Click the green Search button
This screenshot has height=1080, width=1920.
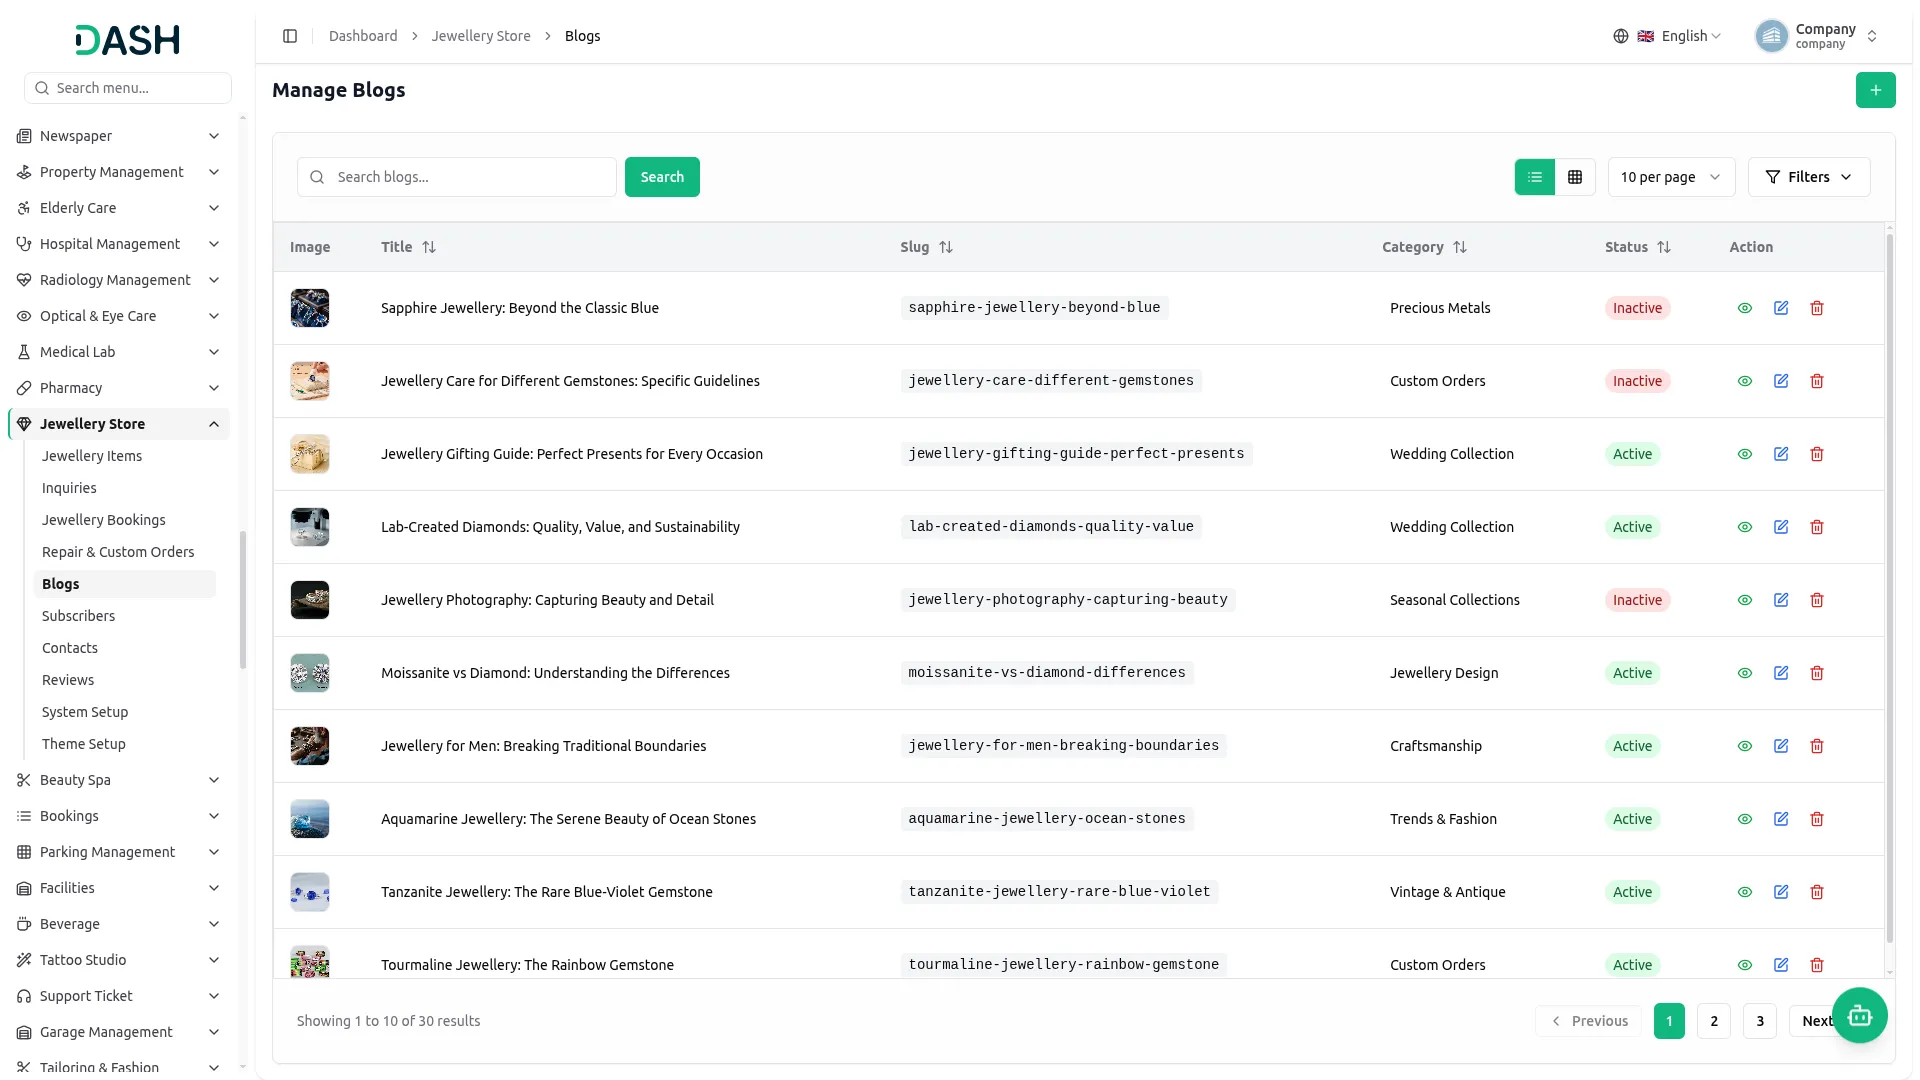click(x=662, y=177)
